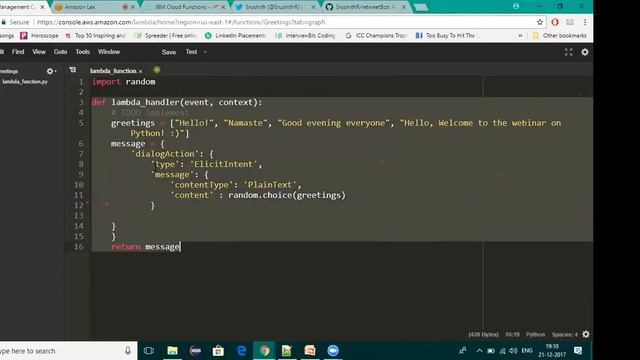Click the Cortana microphone icon

(128, 351)
